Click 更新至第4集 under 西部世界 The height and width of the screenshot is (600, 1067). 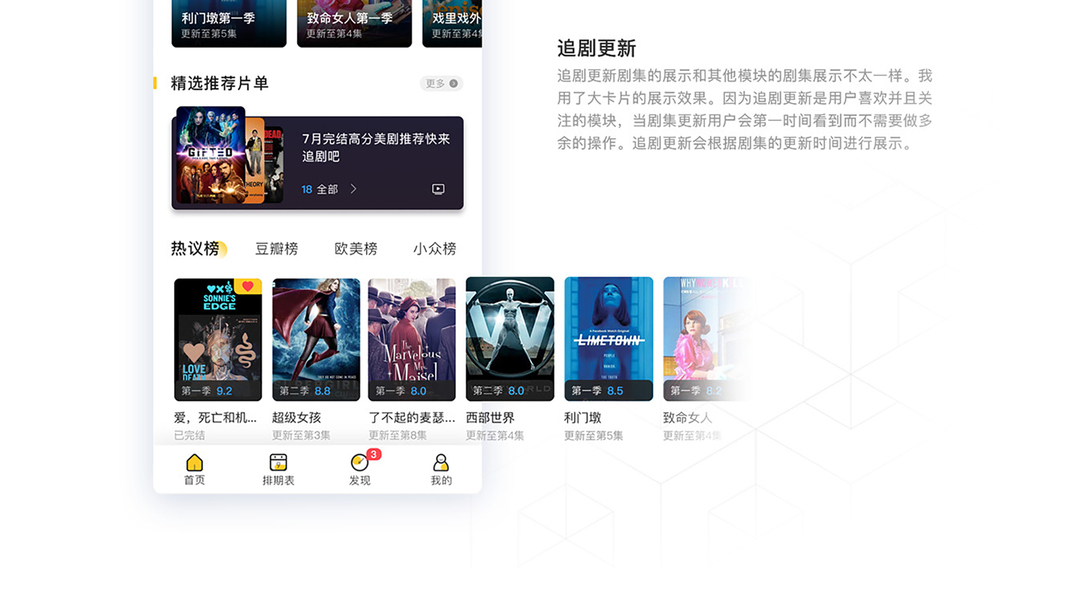495,435
